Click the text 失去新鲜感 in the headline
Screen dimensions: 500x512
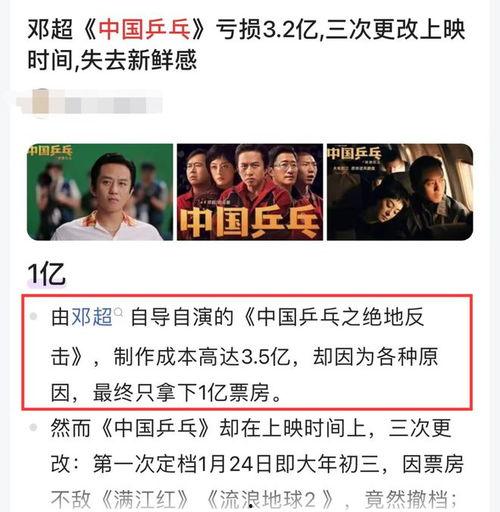tap(138, 61)
